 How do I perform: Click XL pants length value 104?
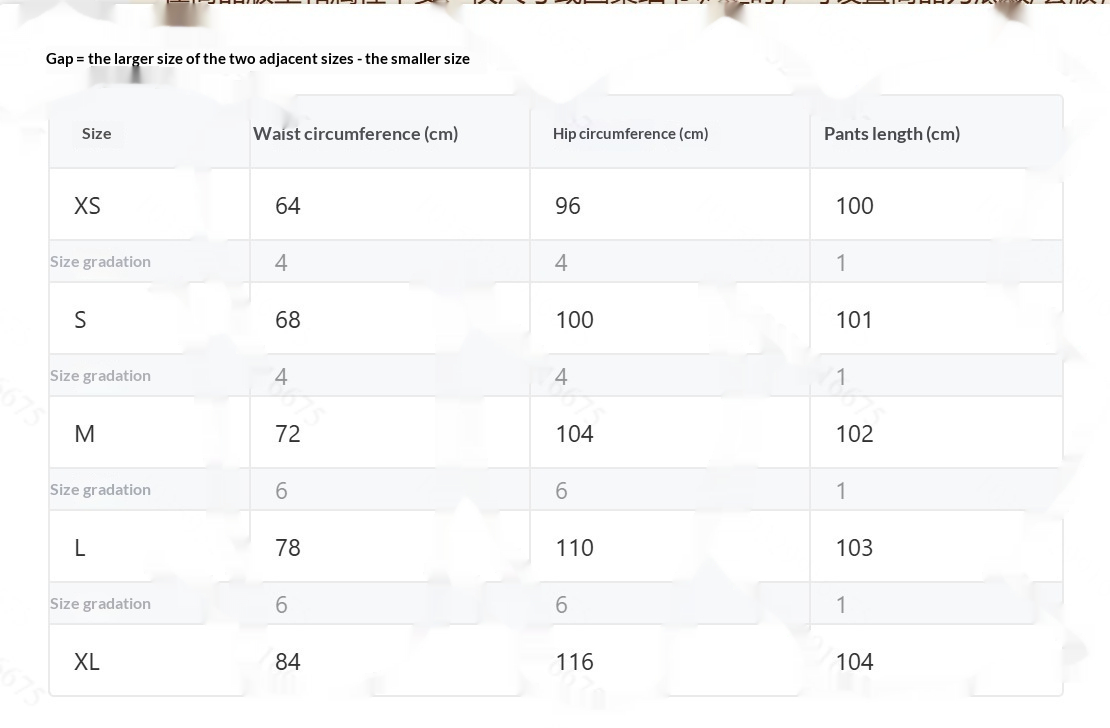(x=854, y=661)
